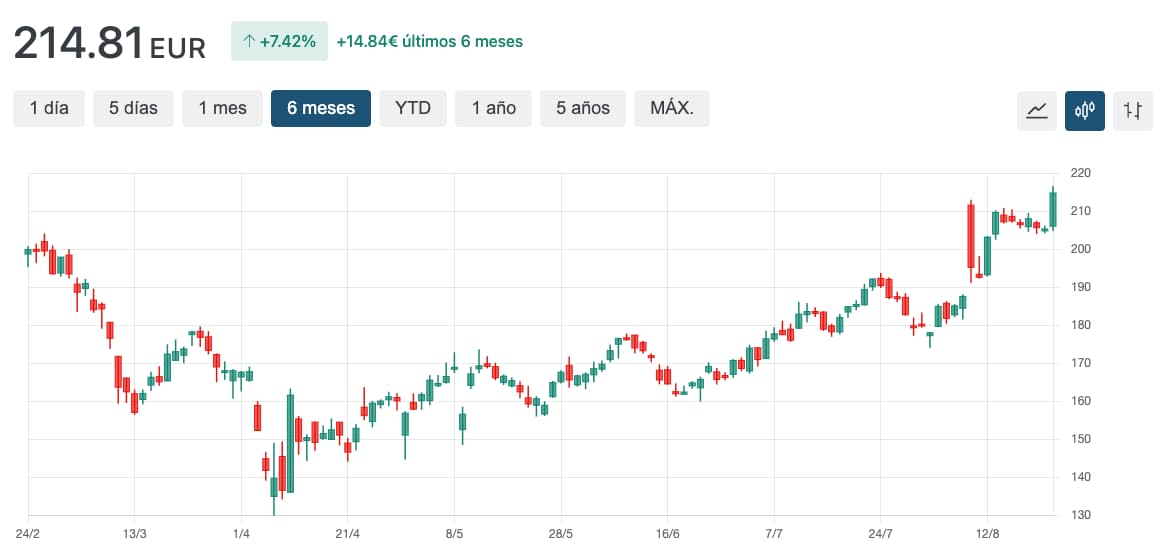This screenshot has height=554, width=1169.
Task: Select the 1 día time range
Action: 49,108
